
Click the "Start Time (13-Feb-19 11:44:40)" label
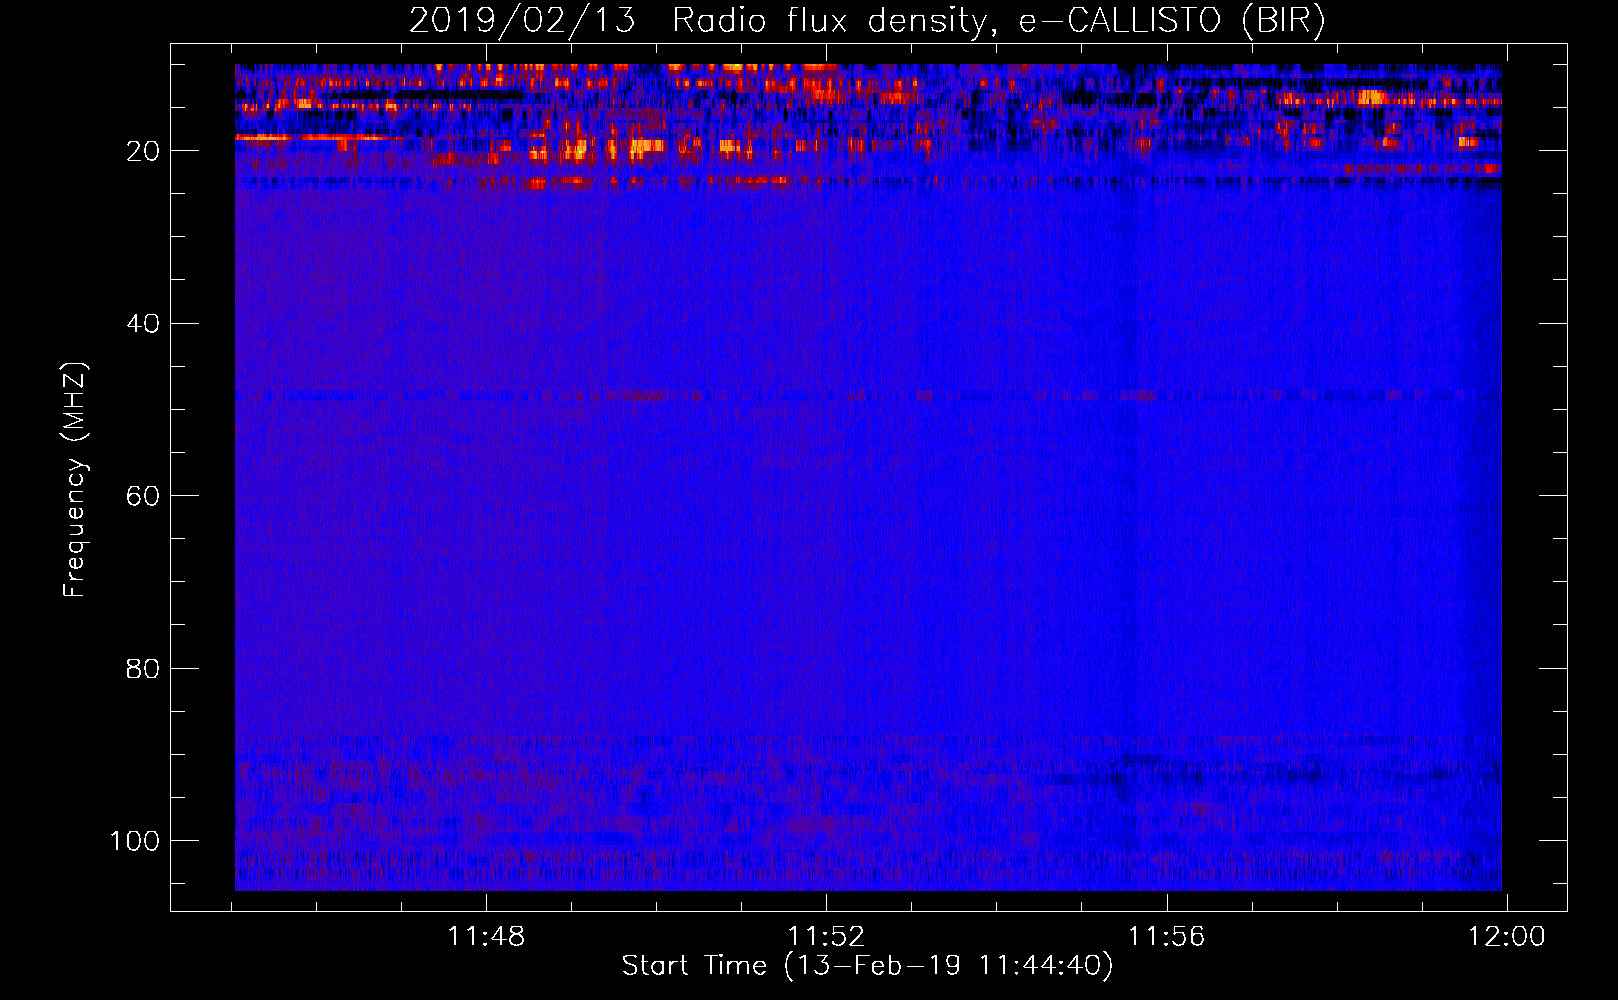(867, 966)
